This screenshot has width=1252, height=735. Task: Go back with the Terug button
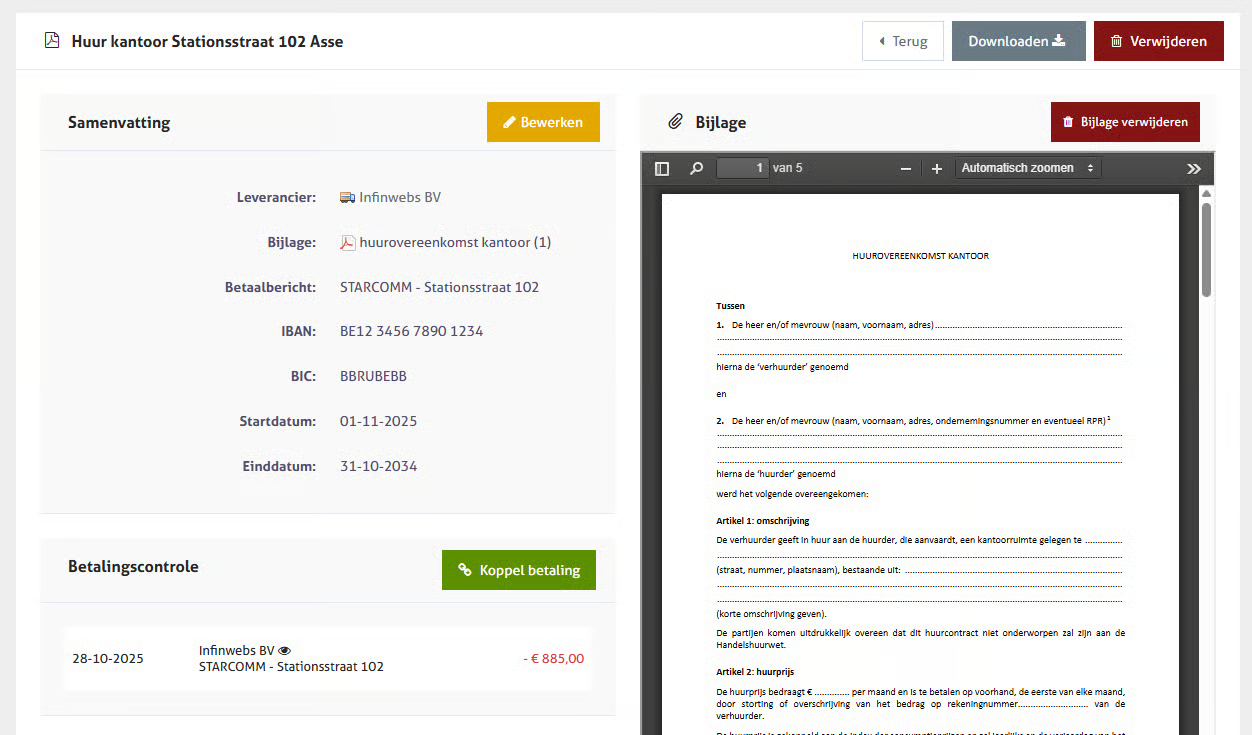[902, 41]
